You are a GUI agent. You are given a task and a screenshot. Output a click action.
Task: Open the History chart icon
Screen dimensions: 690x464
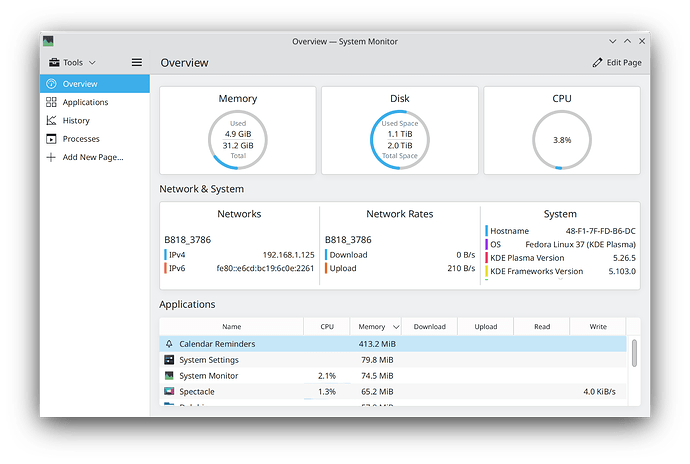[51, 120]
